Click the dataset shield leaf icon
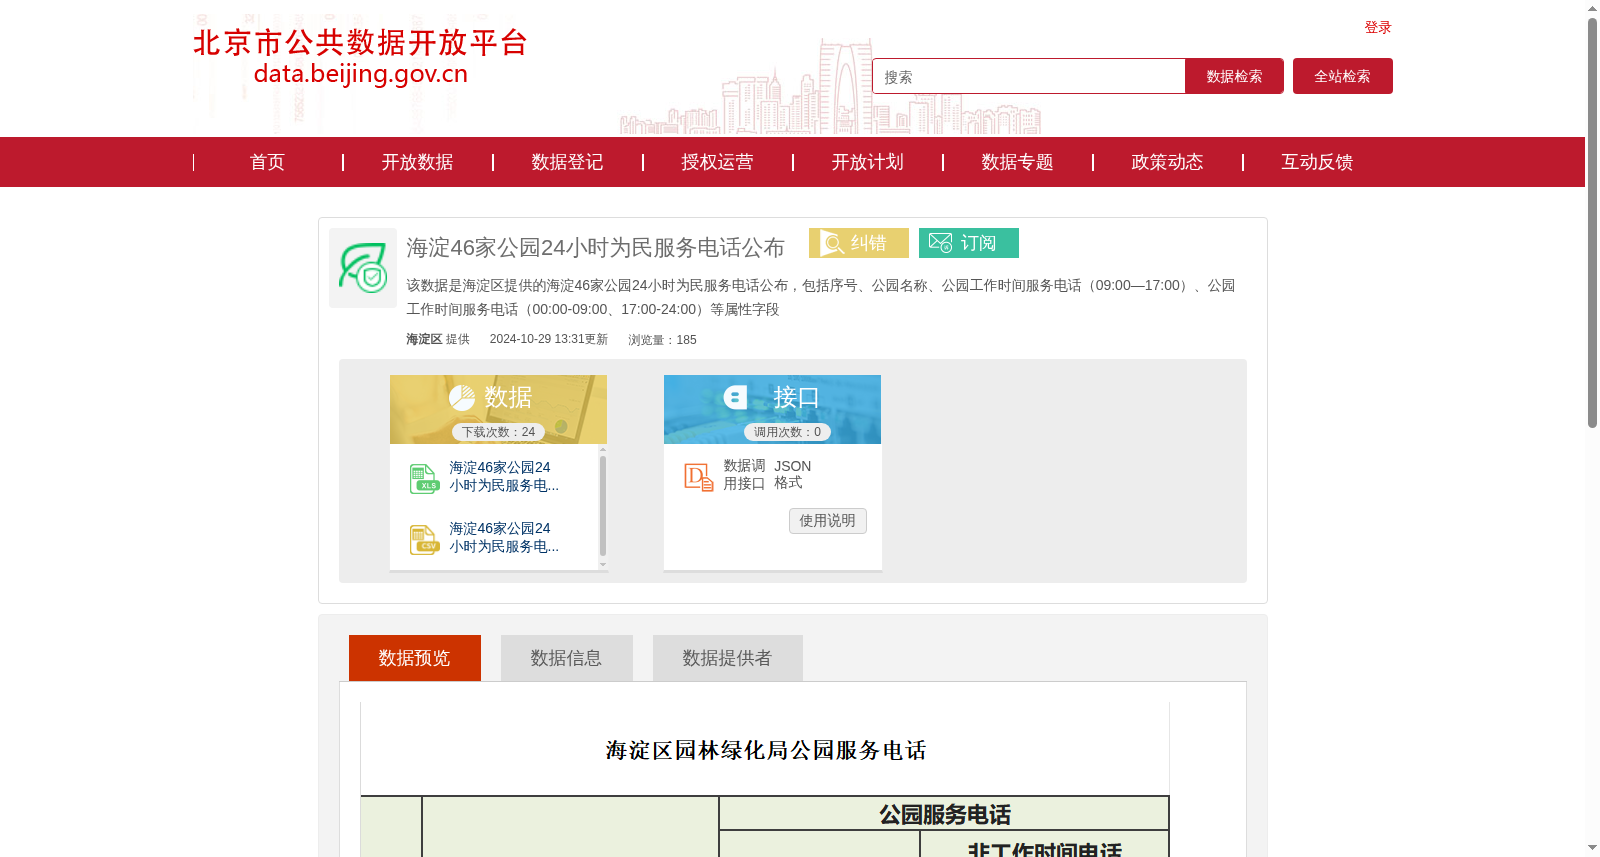 [x=363, y=268]
